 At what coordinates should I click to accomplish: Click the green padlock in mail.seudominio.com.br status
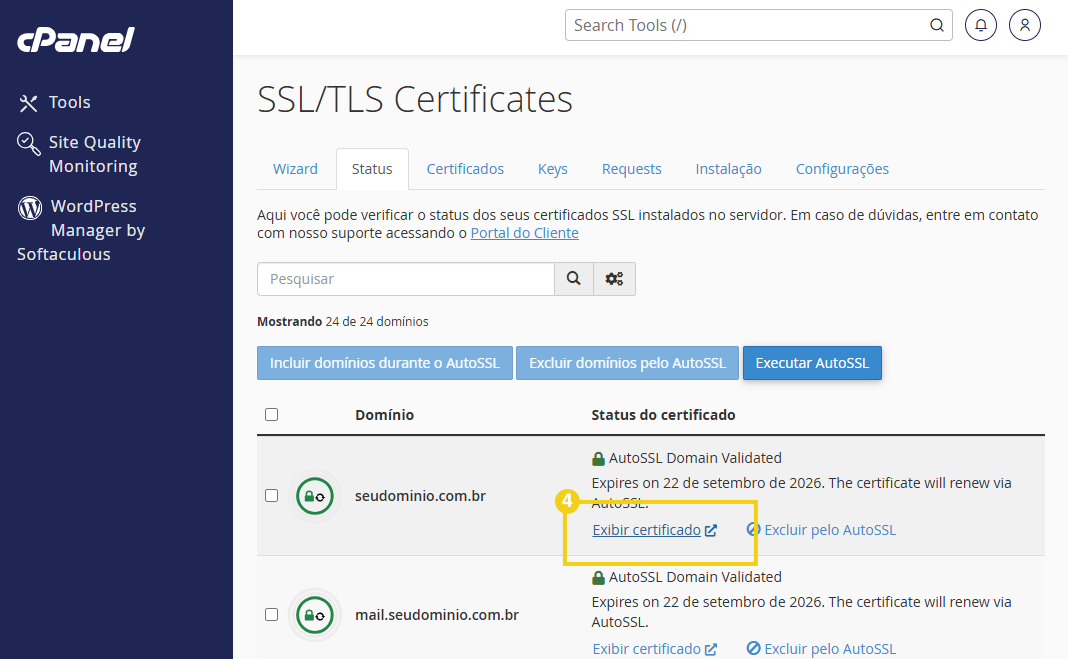pos(598,578)
